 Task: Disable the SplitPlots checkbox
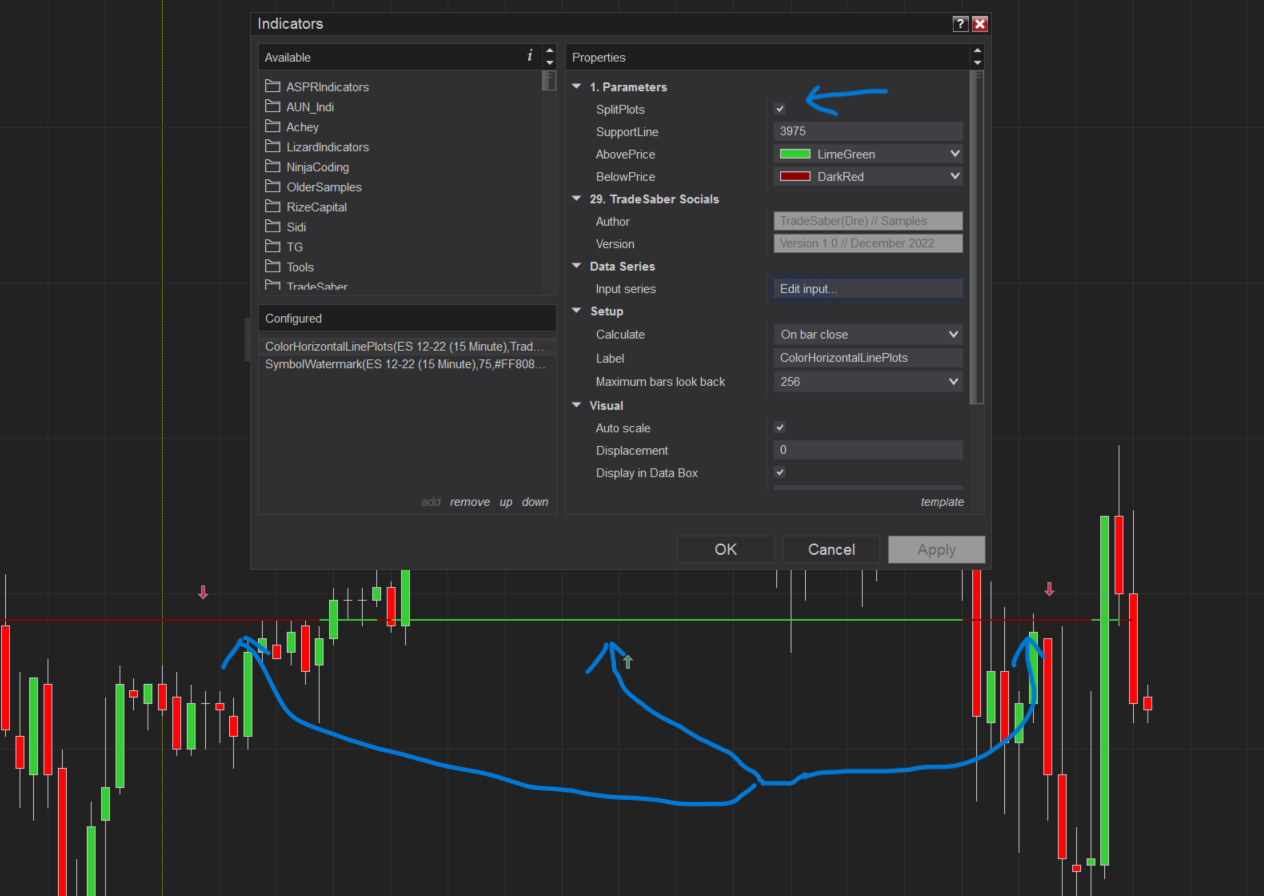[779, 108]
